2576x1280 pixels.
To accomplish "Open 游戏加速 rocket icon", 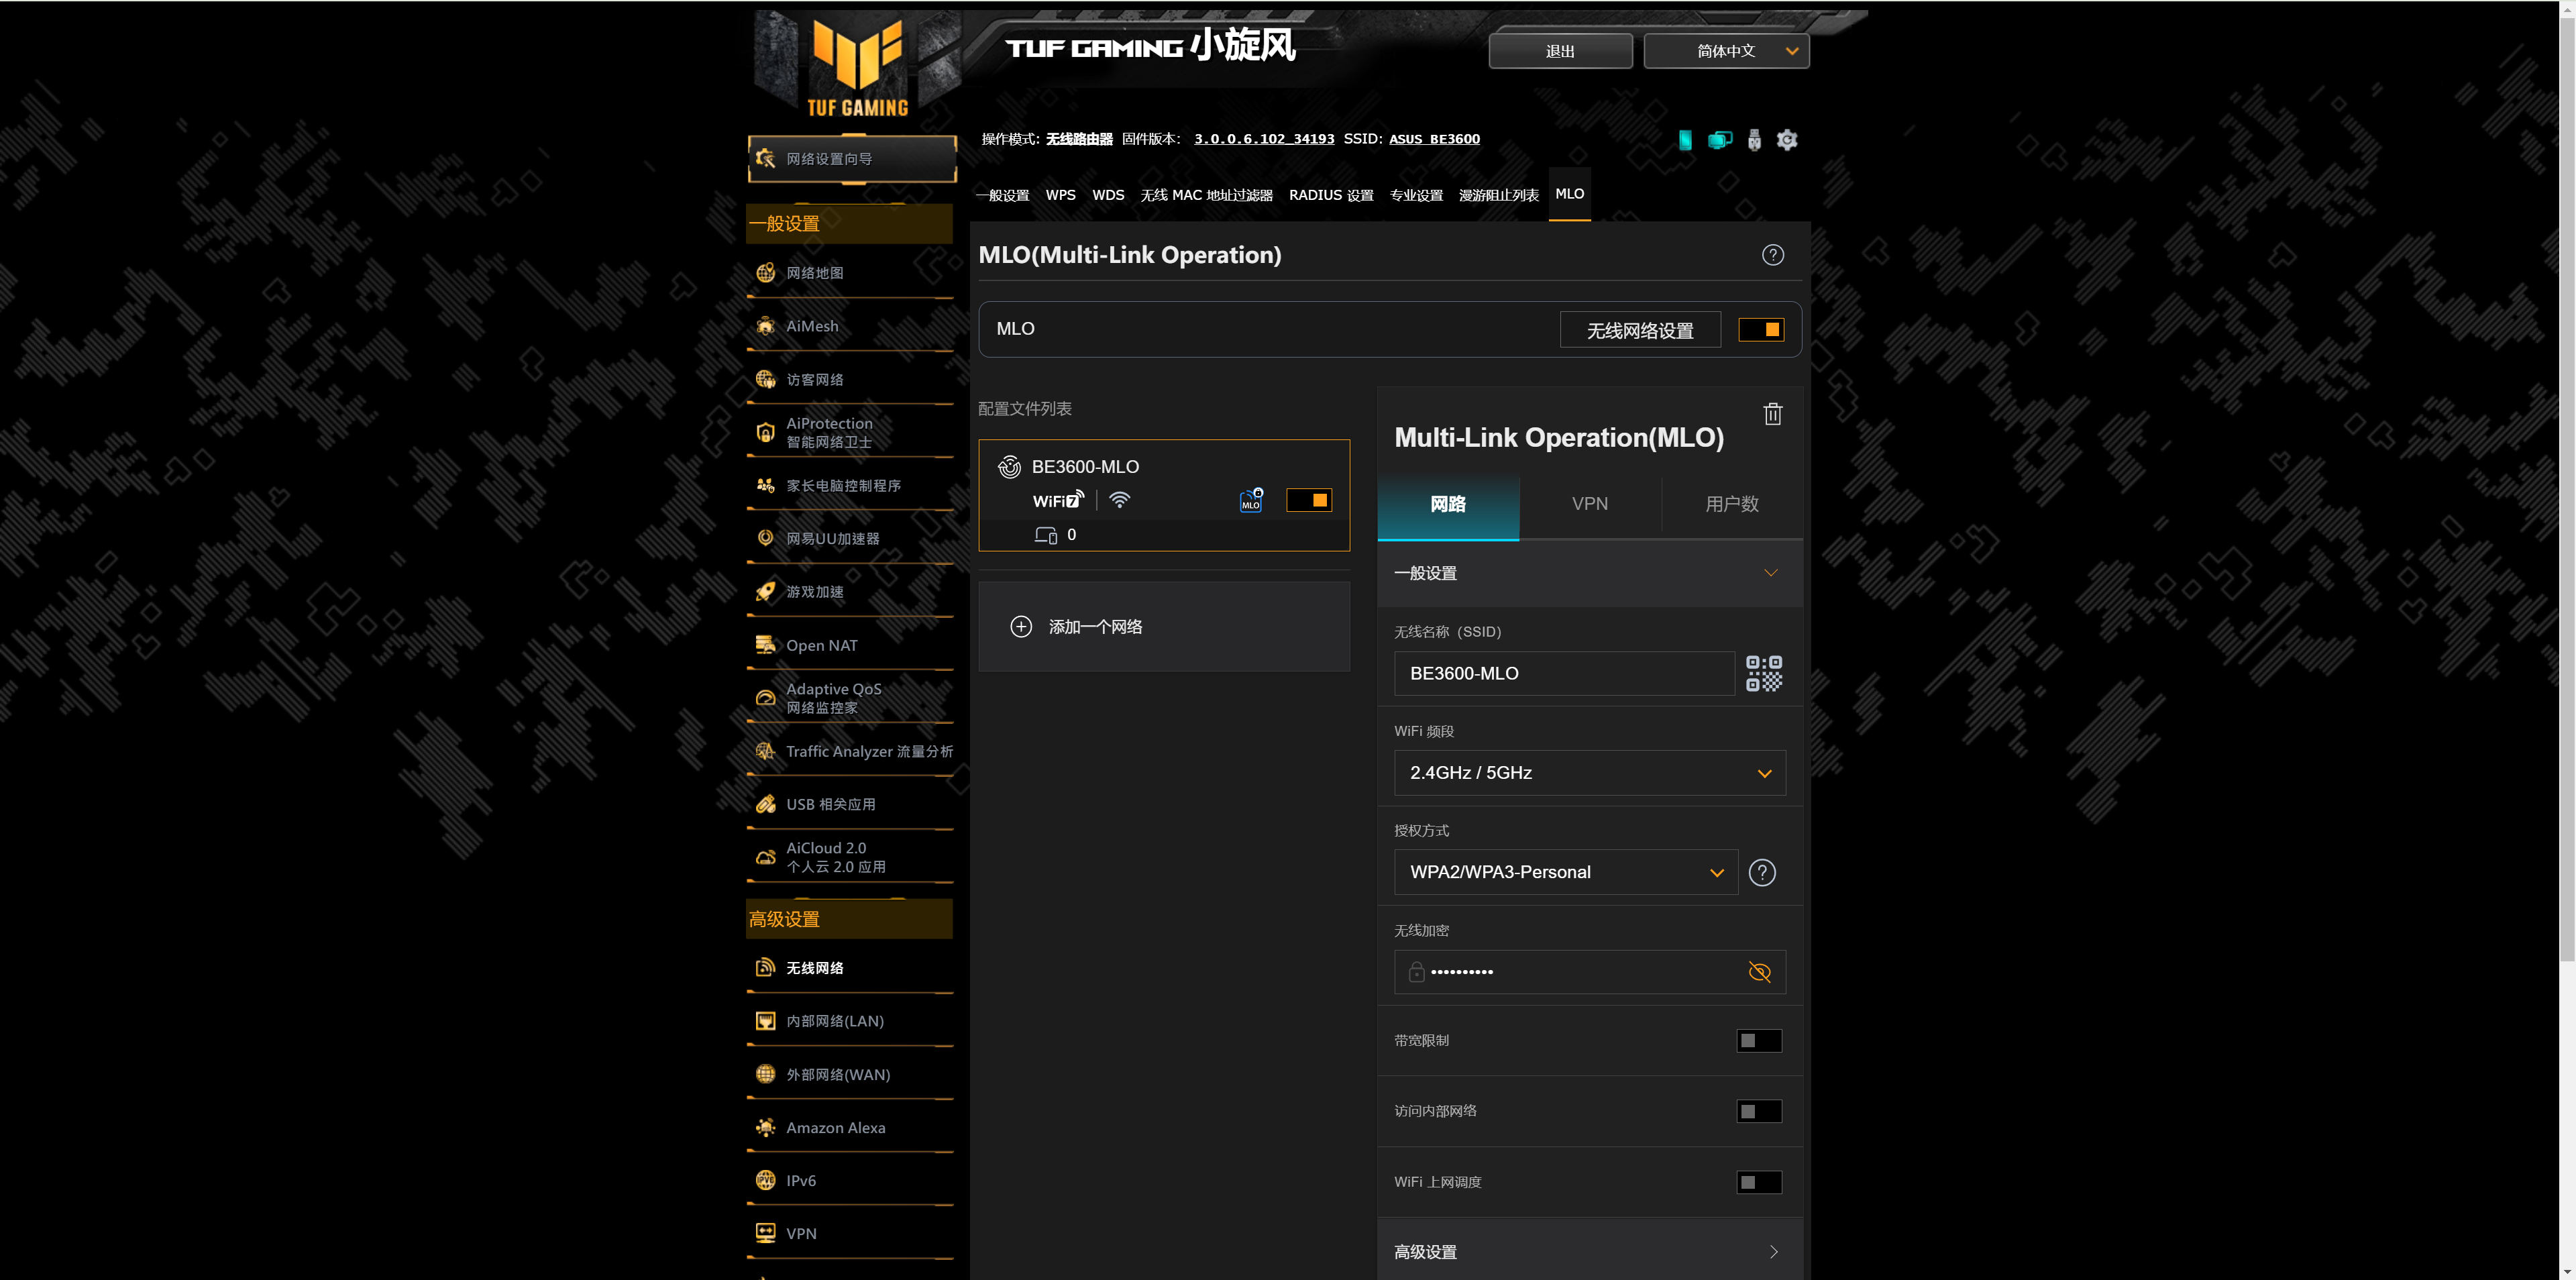I will click(x=765, y=591).
